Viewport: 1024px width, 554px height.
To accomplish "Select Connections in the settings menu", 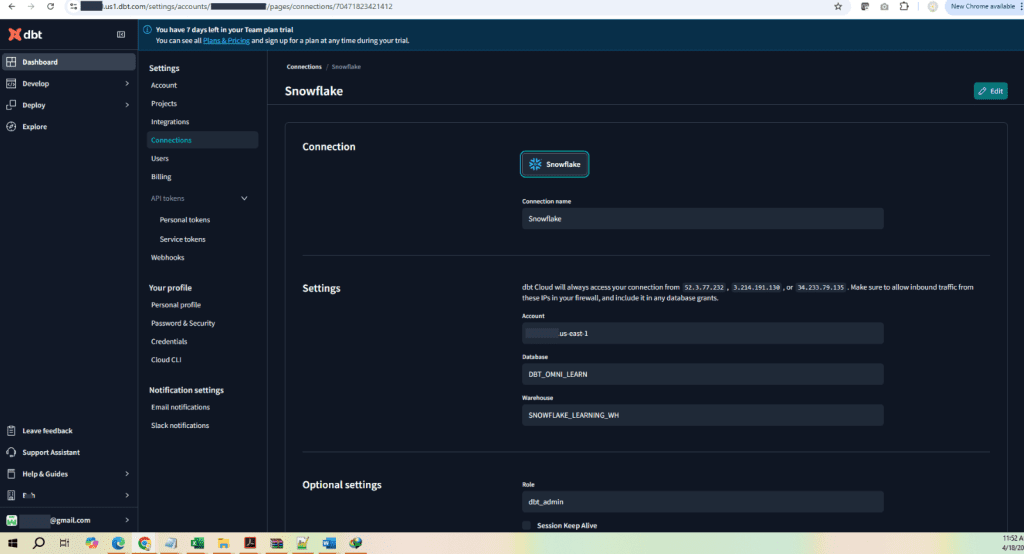I will [202, 140].
